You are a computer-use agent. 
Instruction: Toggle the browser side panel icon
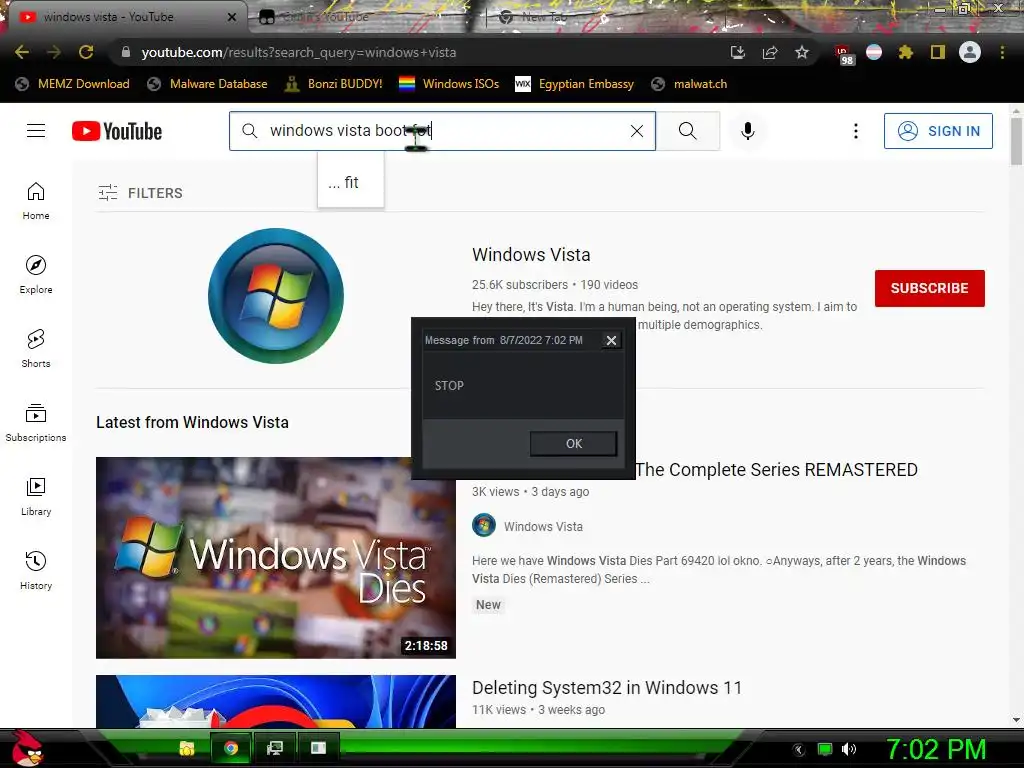click(938, 52)
